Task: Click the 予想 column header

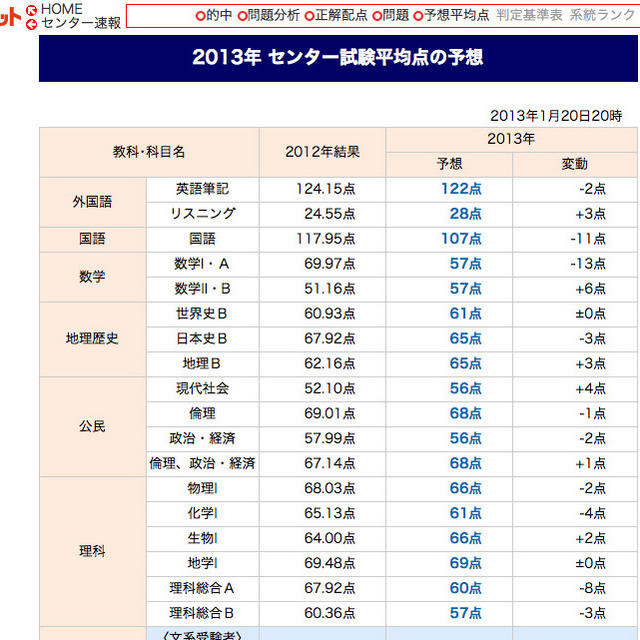Action: [449, 164]
